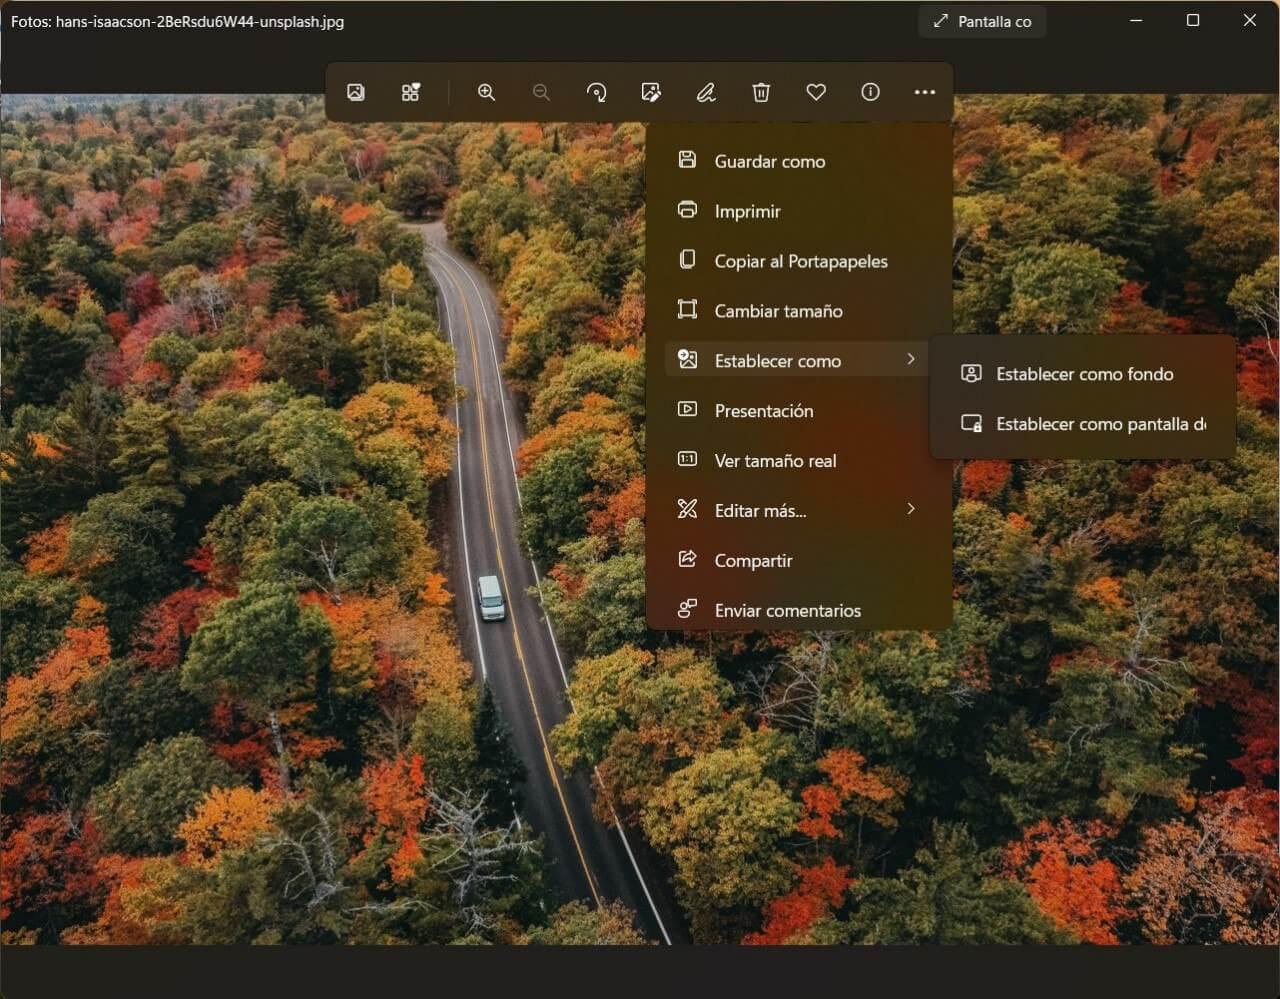The image size is (1280, 999).
Task: Click the rotate image icon
Action: [596, 92]
